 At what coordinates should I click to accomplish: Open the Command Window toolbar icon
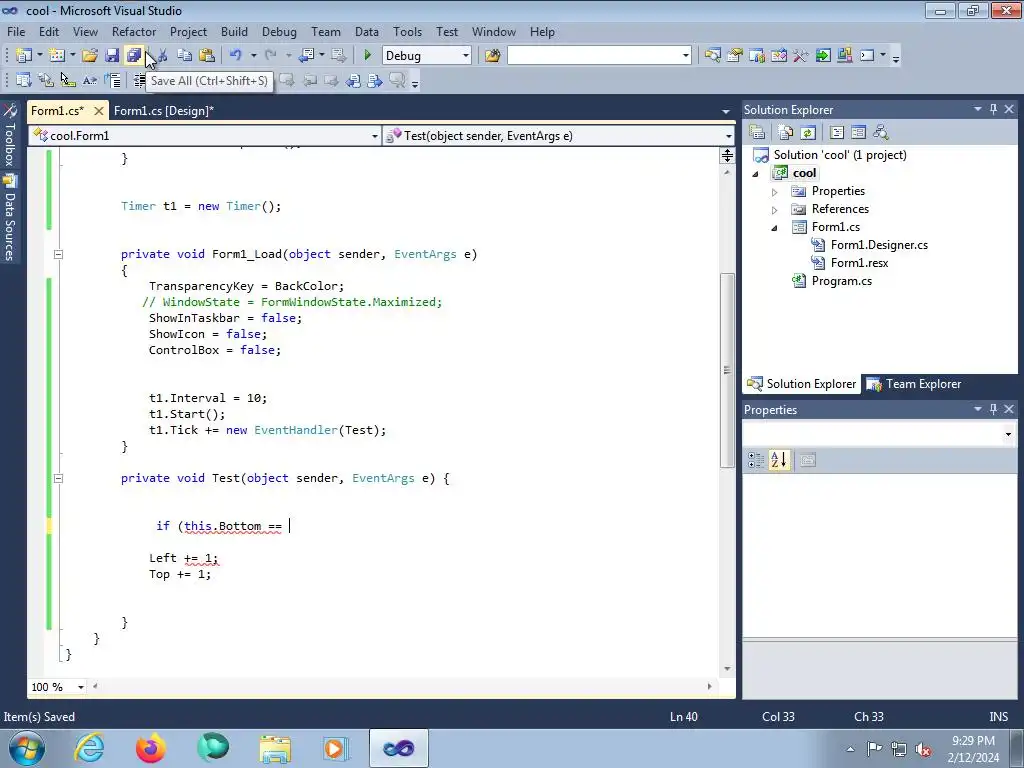867,56
